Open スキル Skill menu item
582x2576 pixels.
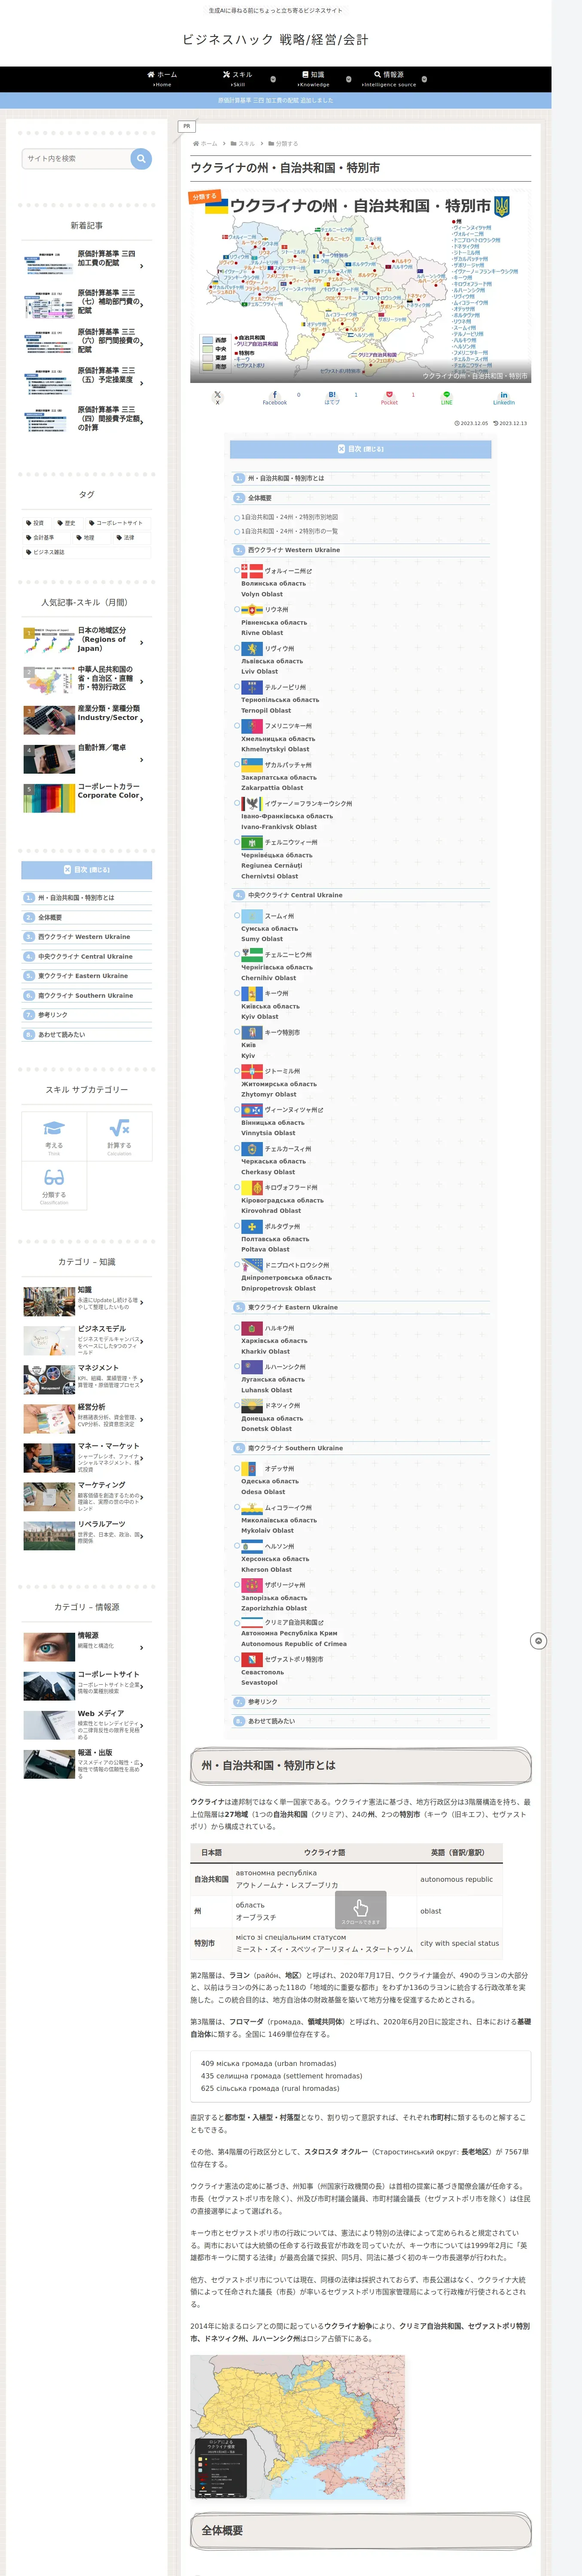[237, 79]
